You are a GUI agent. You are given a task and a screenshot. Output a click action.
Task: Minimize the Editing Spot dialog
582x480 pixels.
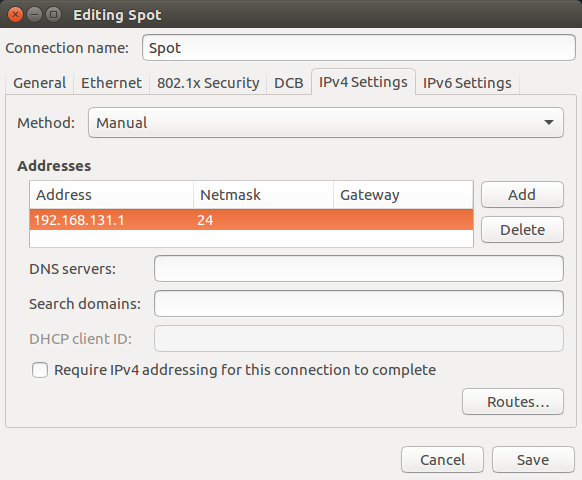pyautogui.click(x=35, y=15)
